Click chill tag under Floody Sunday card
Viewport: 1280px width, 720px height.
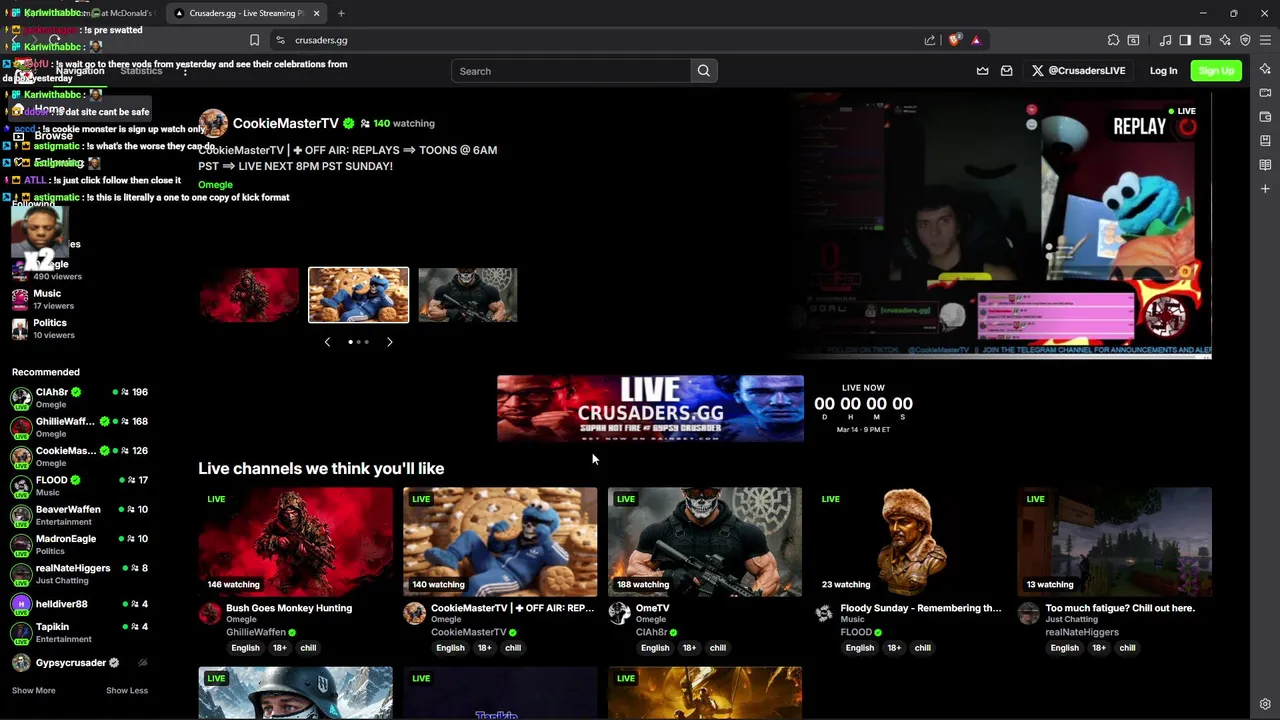(922, 648)
